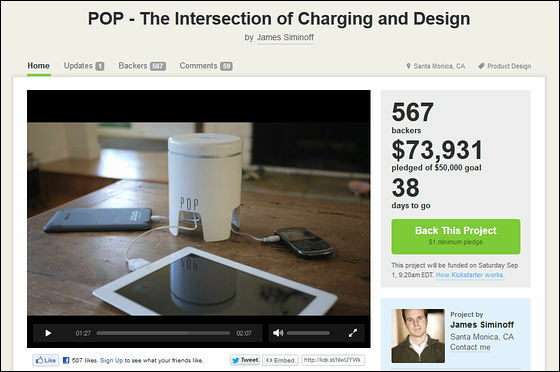Open video in fullscreen mode

coord(353,333)
